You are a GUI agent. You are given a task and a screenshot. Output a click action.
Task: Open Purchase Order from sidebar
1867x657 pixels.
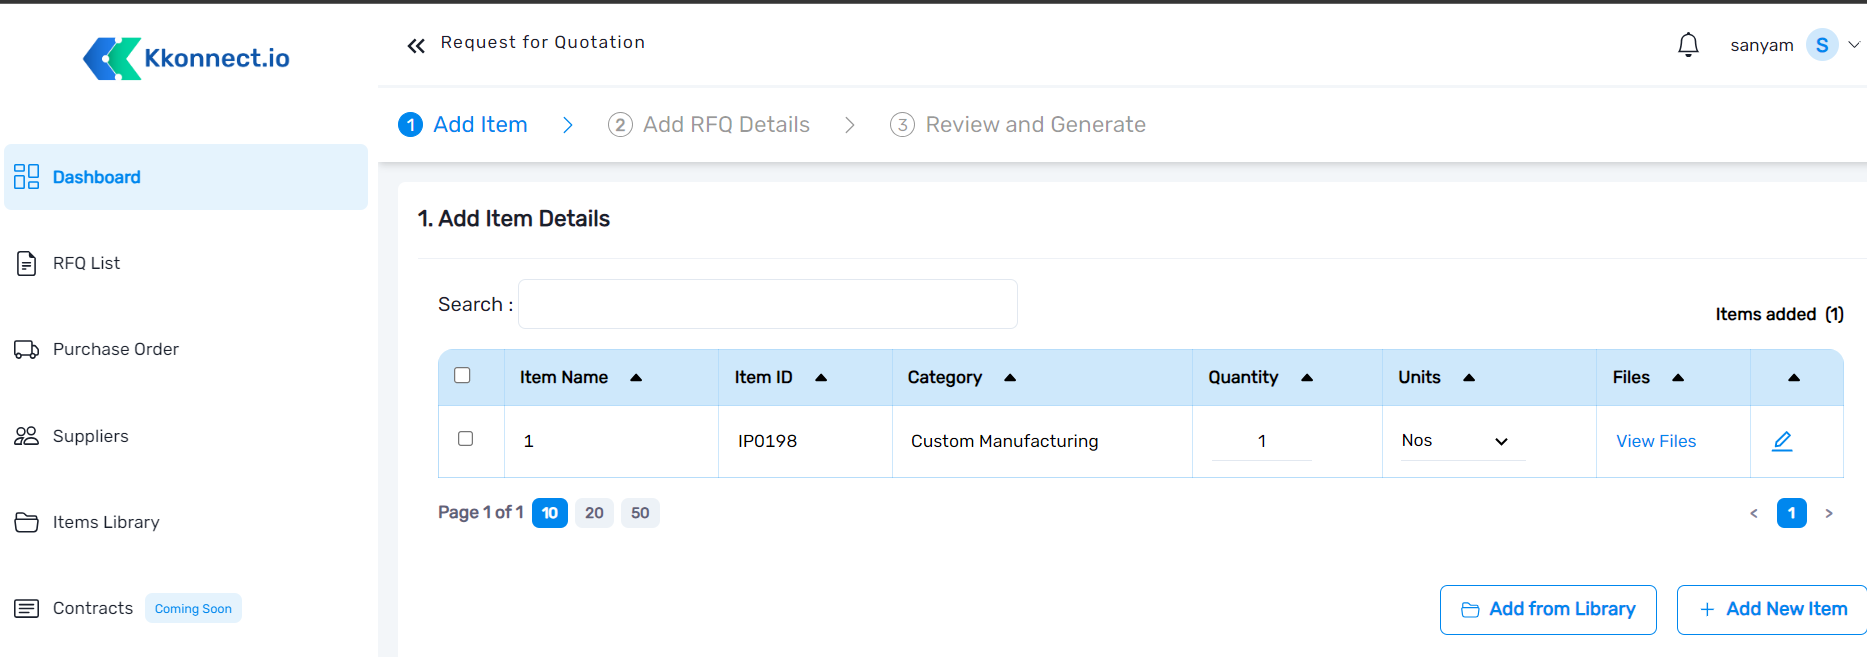pyautogui.click(x=115, y=349)
